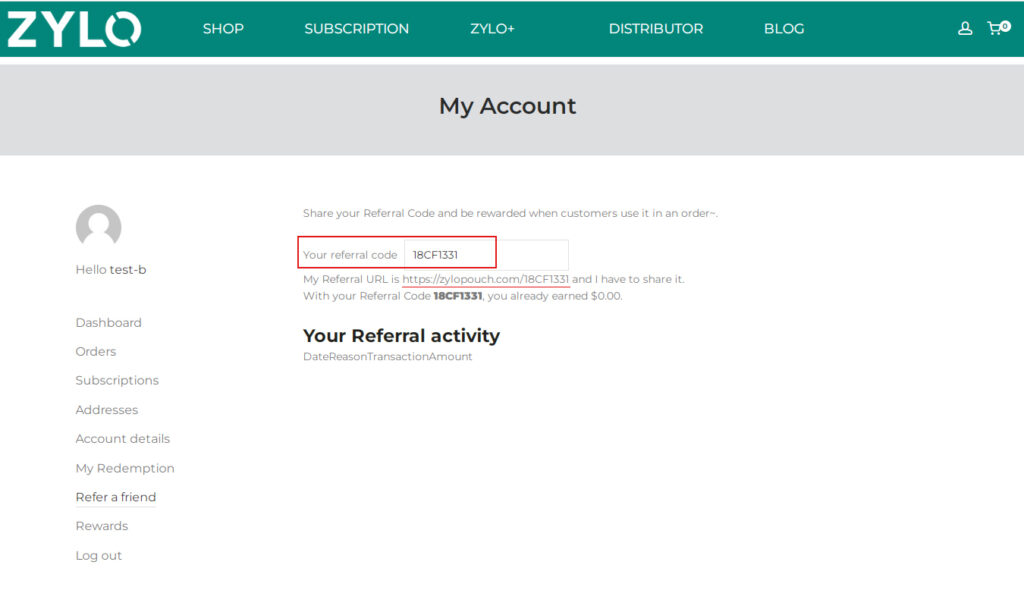Viewport: 1024px width, 612px height.
Task: Open the SHOP menu
Action: point(223,29)
